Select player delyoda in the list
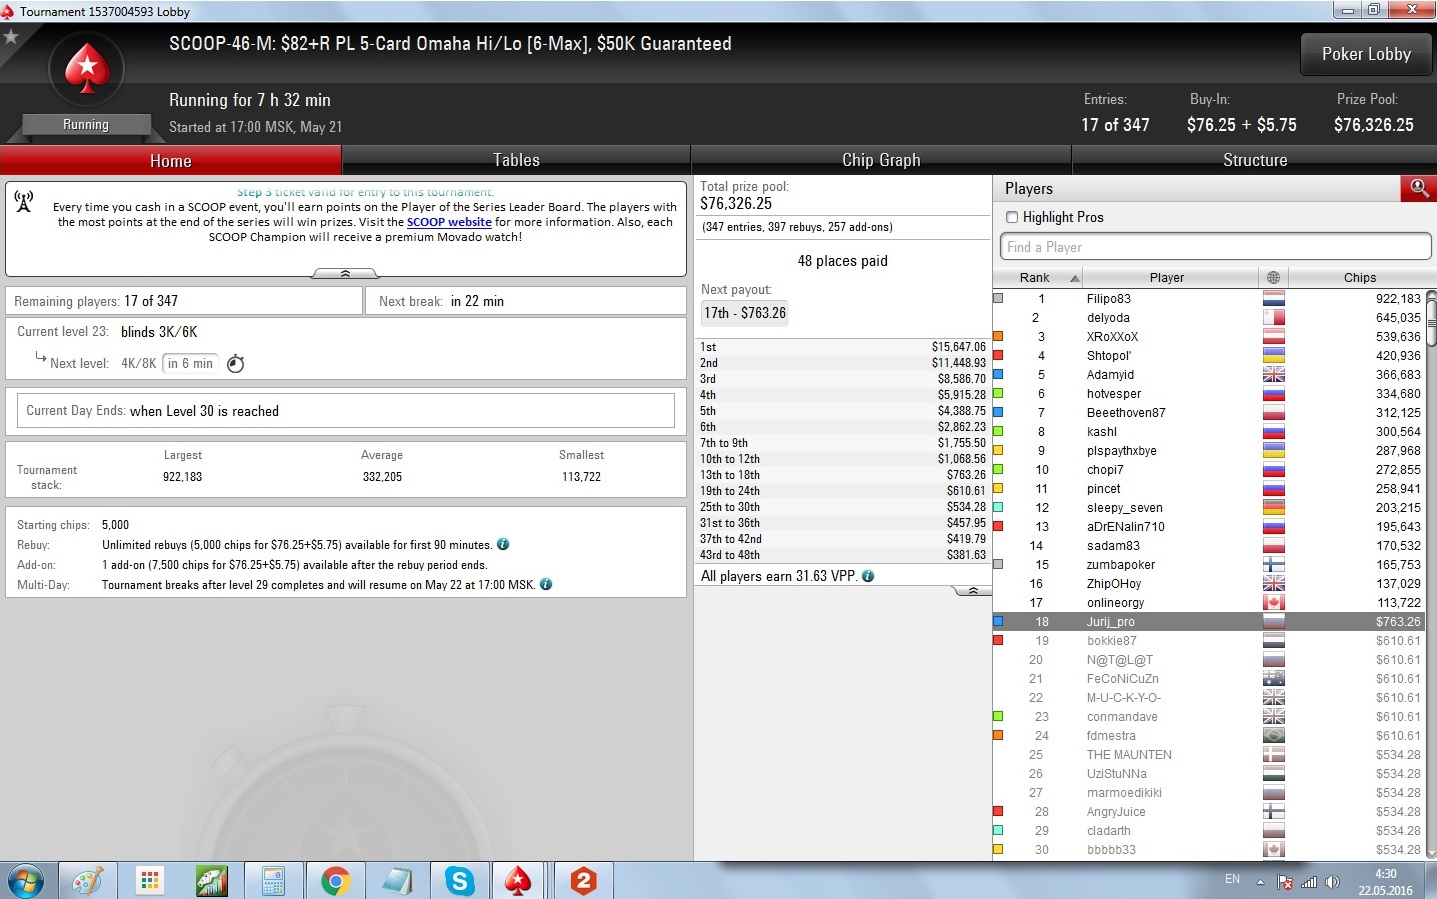1437x899 pixels. (1211, 318)
